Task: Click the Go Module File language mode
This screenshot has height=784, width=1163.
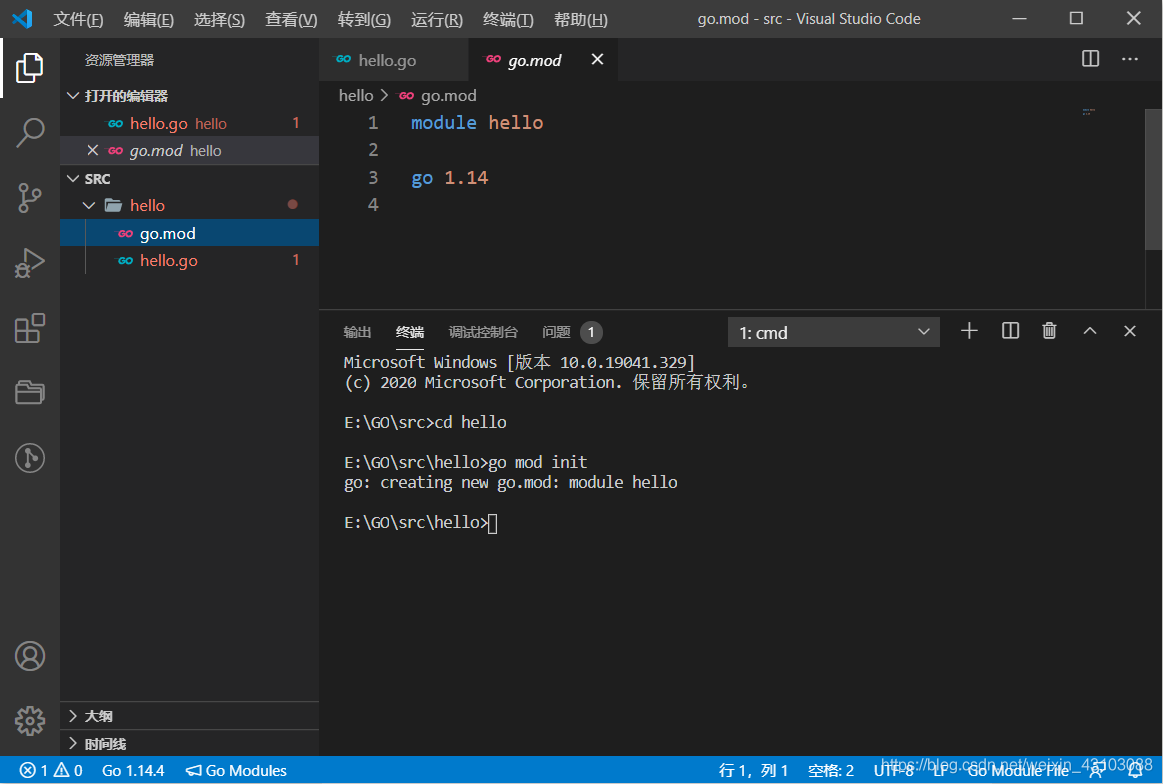Action: tap(1018, 771)
